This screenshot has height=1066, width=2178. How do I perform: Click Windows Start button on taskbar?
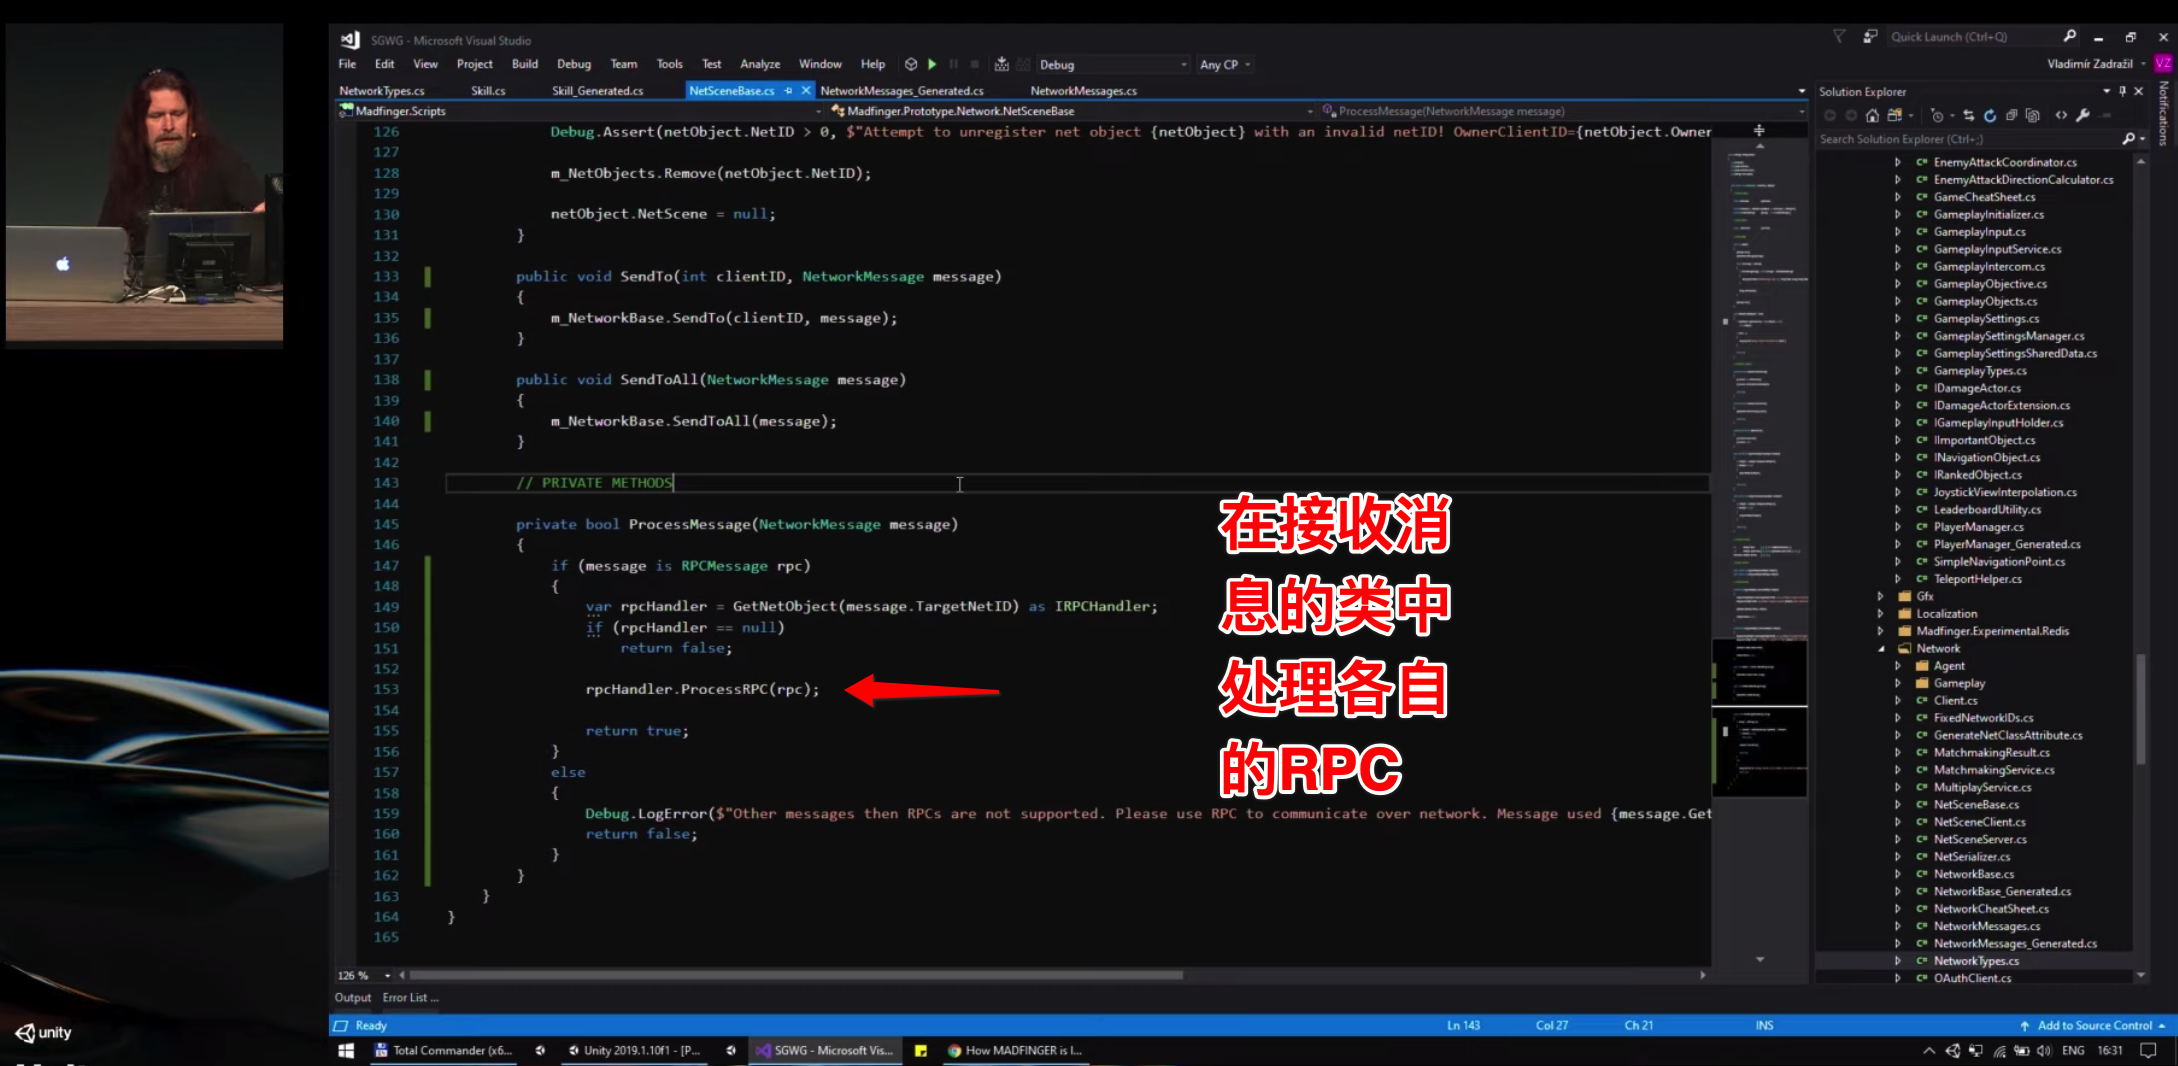click(346, 1050)
